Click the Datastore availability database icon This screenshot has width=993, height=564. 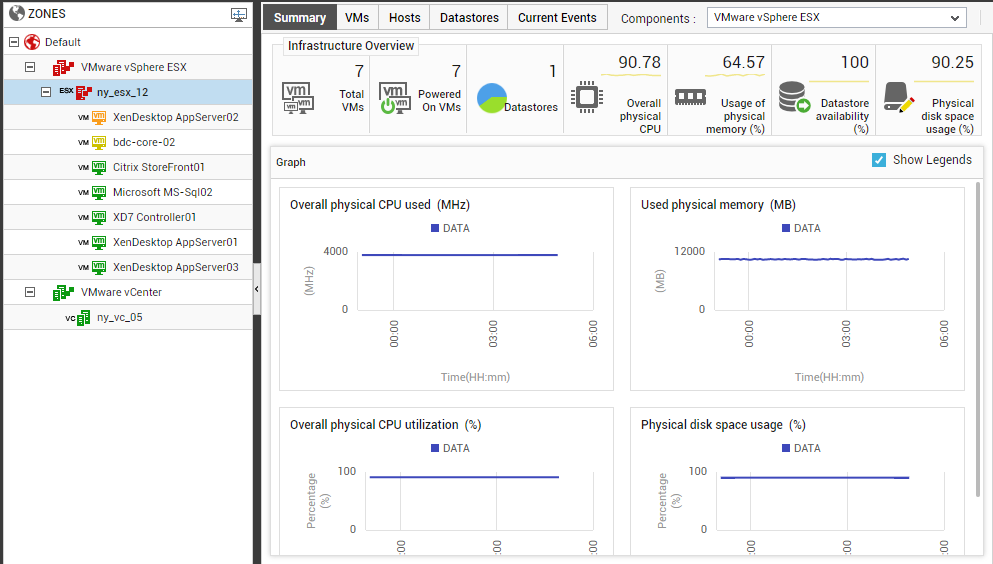point(794,97)
